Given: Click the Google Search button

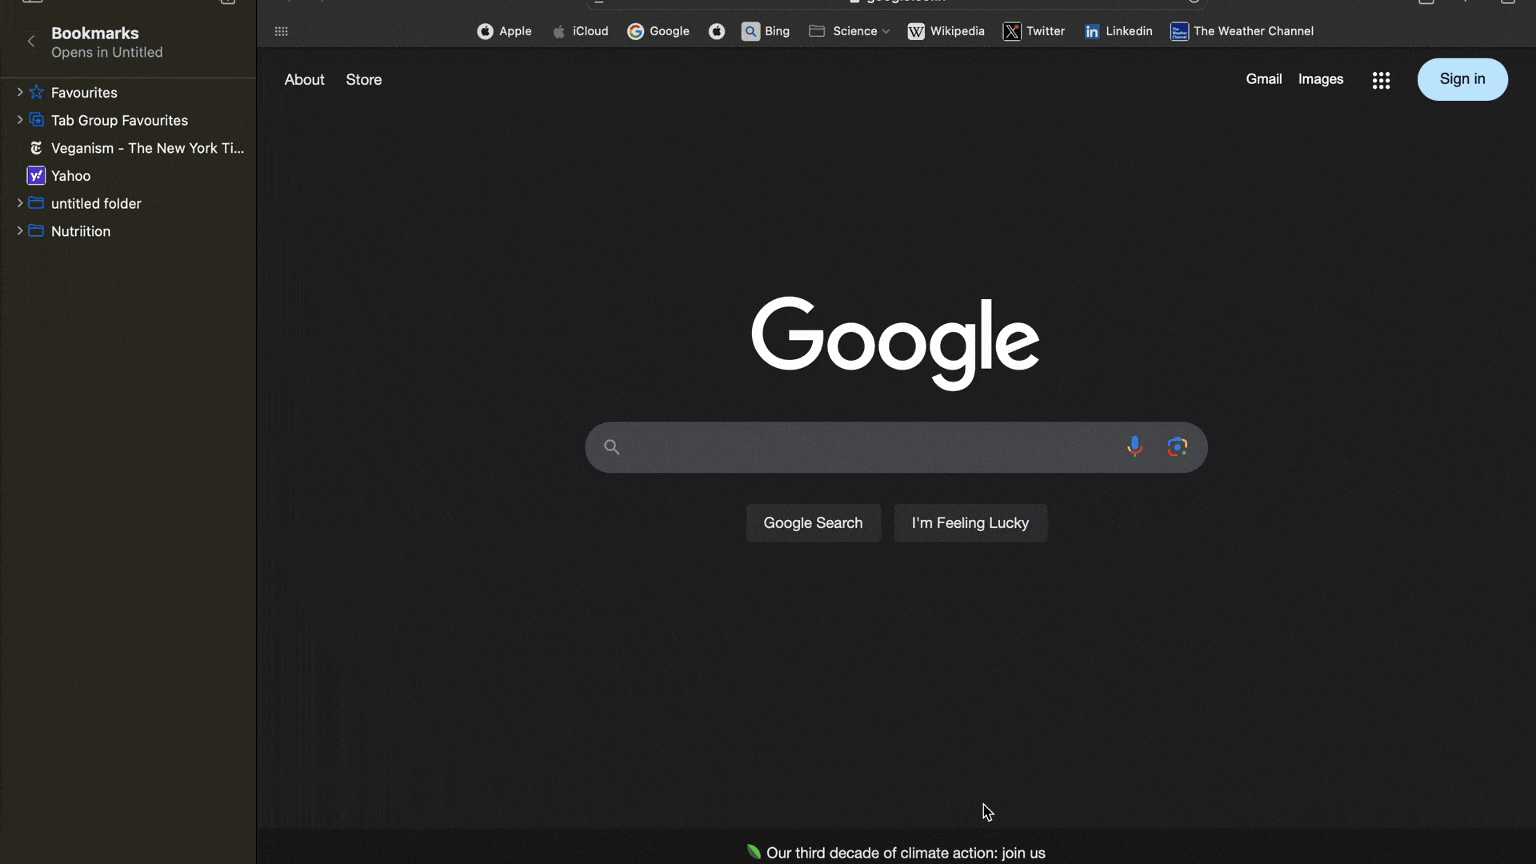Looking at the screenshot, I should 813,523.
